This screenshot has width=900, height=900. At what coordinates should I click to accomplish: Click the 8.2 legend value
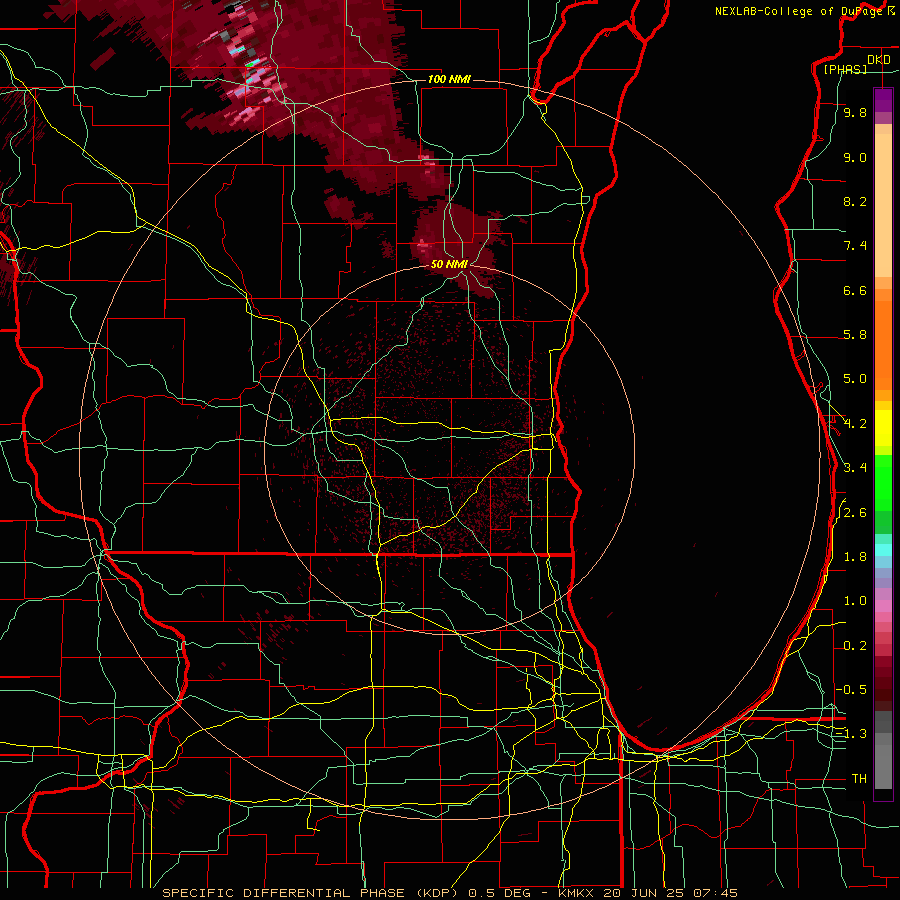(x=855, y=201)
